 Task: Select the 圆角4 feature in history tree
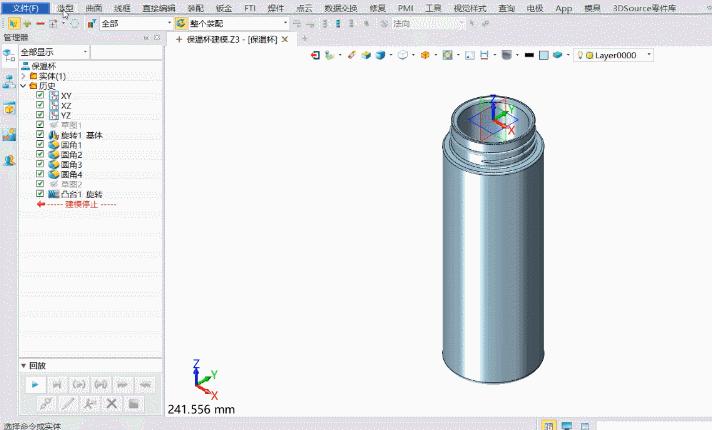tap(71, 174)
